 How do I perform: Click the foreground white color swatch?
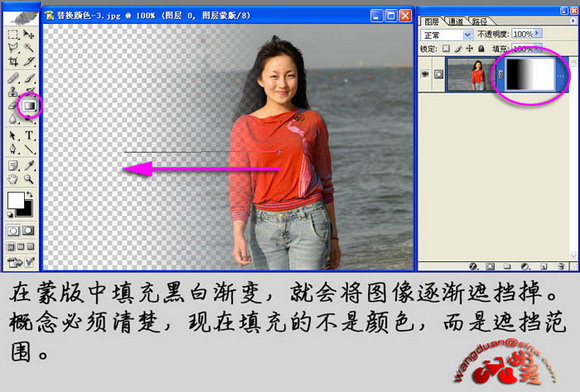click(16, 200)
